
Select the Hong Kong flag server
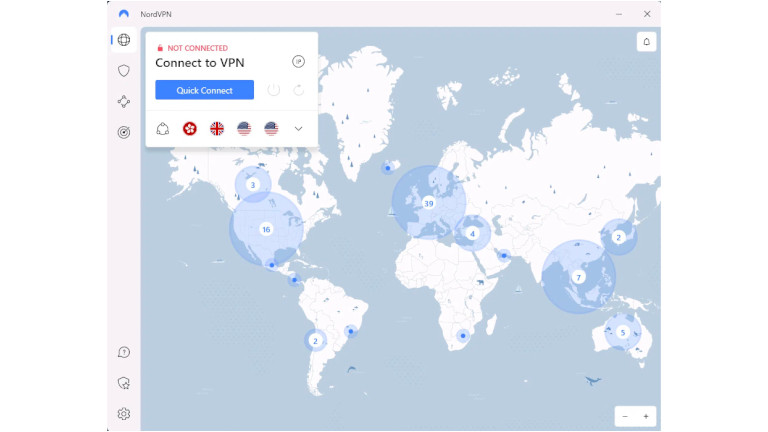tap(190, 129)
